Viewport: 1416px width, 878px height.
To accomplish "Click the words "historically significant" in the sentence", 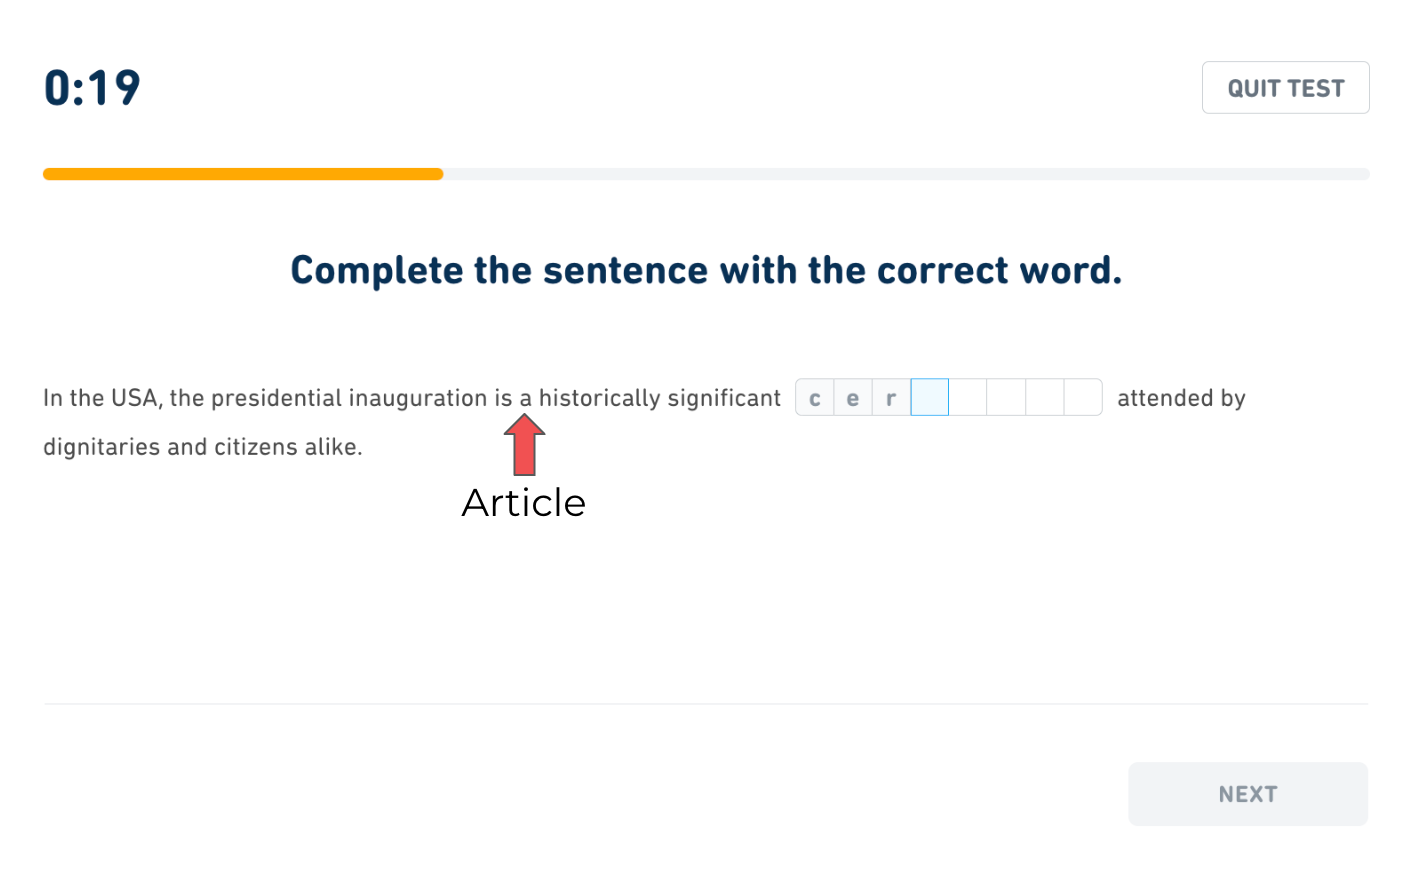I will [x=660, y=398].
